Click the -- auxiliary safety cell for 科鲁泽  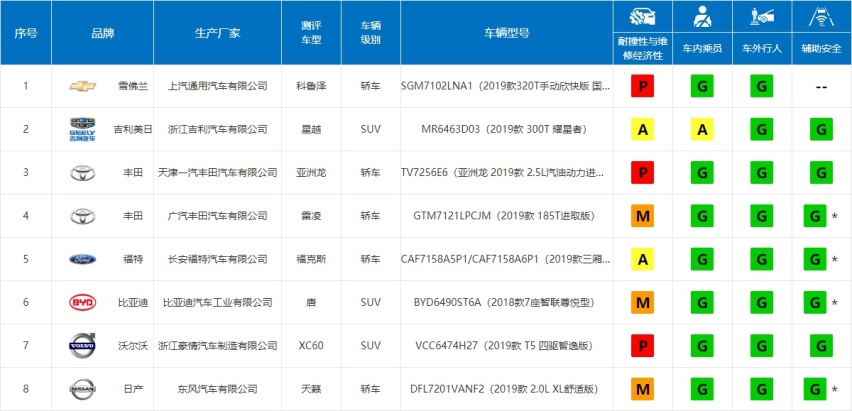click(822, 86)
